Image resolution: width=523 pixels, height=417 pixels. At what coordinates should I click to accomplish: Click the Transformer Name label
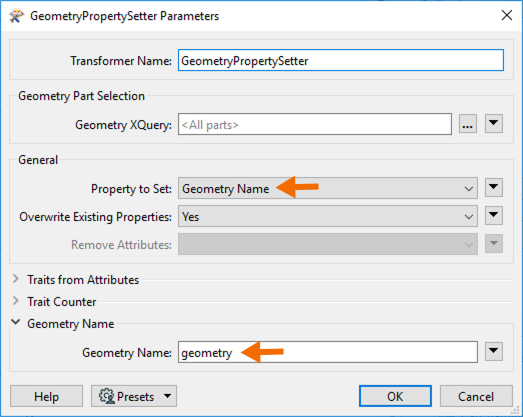(121, 61)
